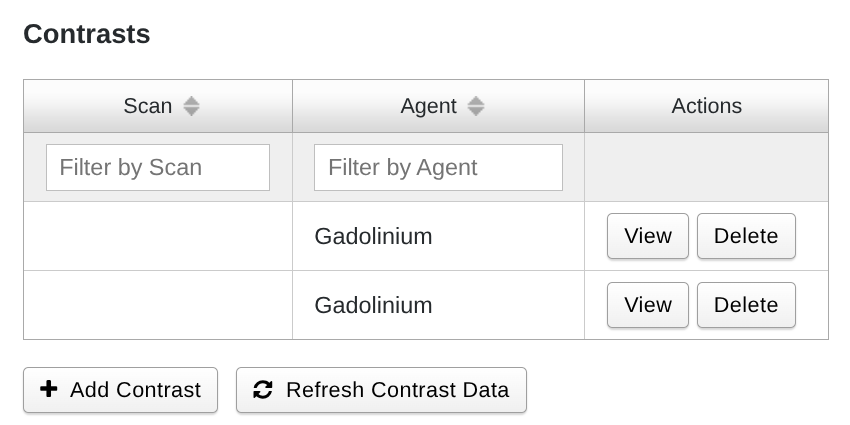
Task: Click the empty Scan cell in second row
Action: pos(158,305)
